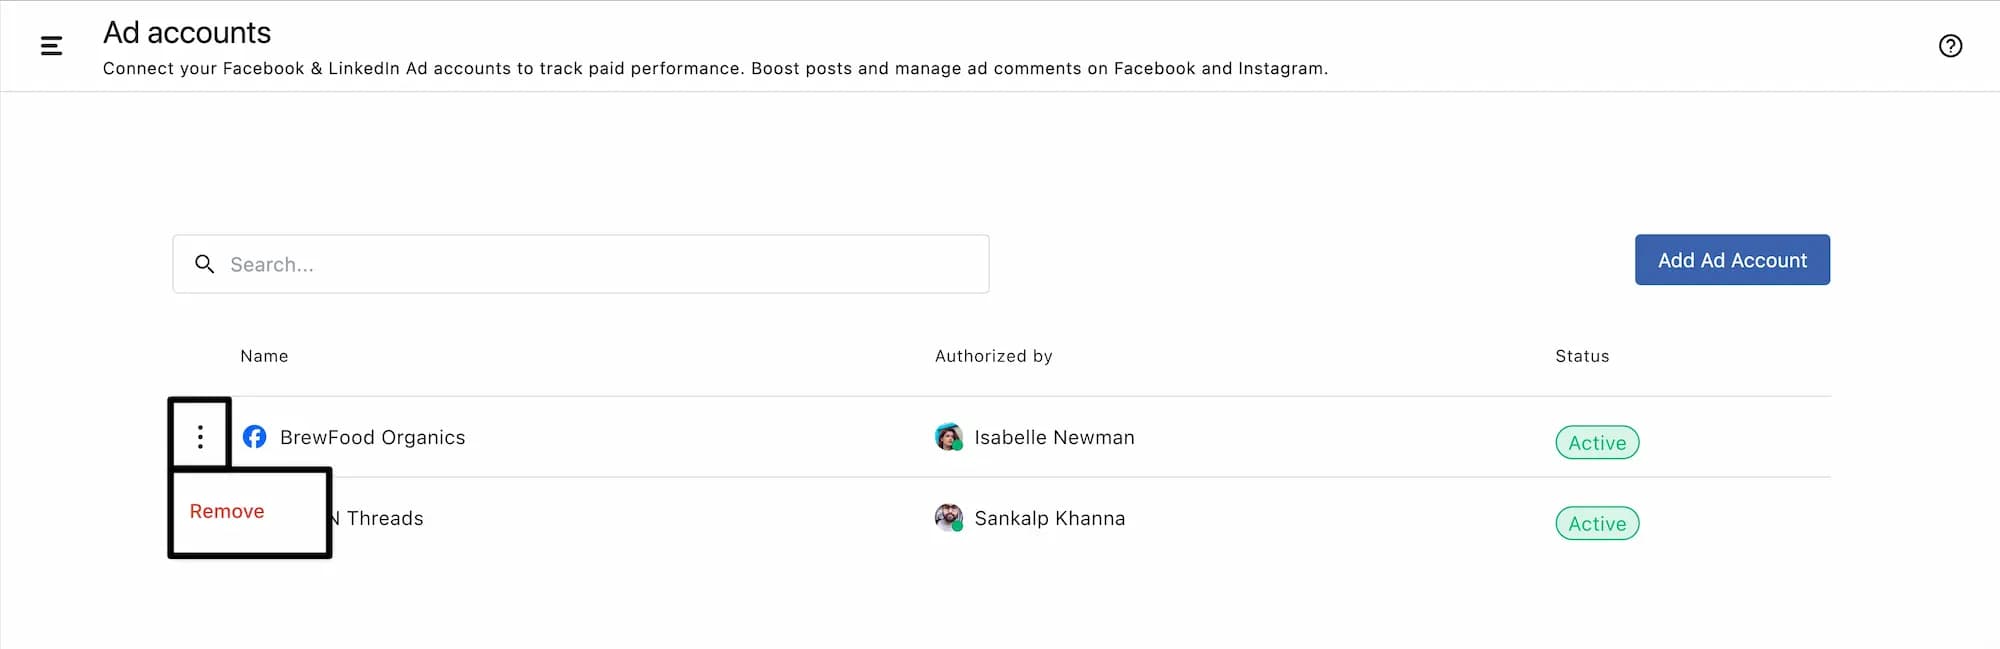
Task: Focus the Search accounts input field
Action: (600, 264)
